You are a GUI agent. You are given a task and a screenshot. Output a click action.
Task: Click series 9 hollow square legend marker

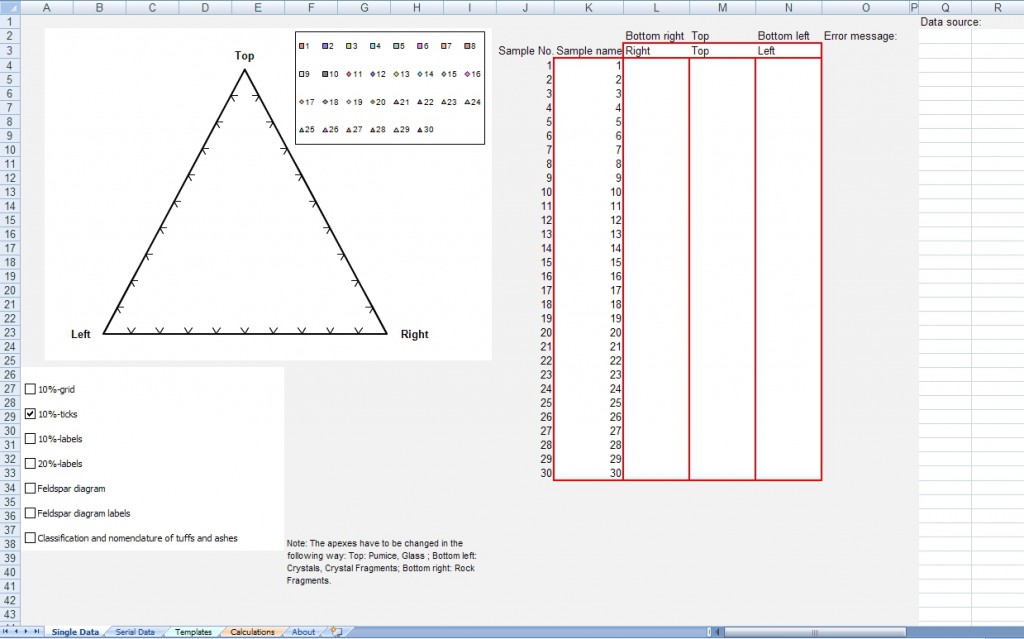300,73
